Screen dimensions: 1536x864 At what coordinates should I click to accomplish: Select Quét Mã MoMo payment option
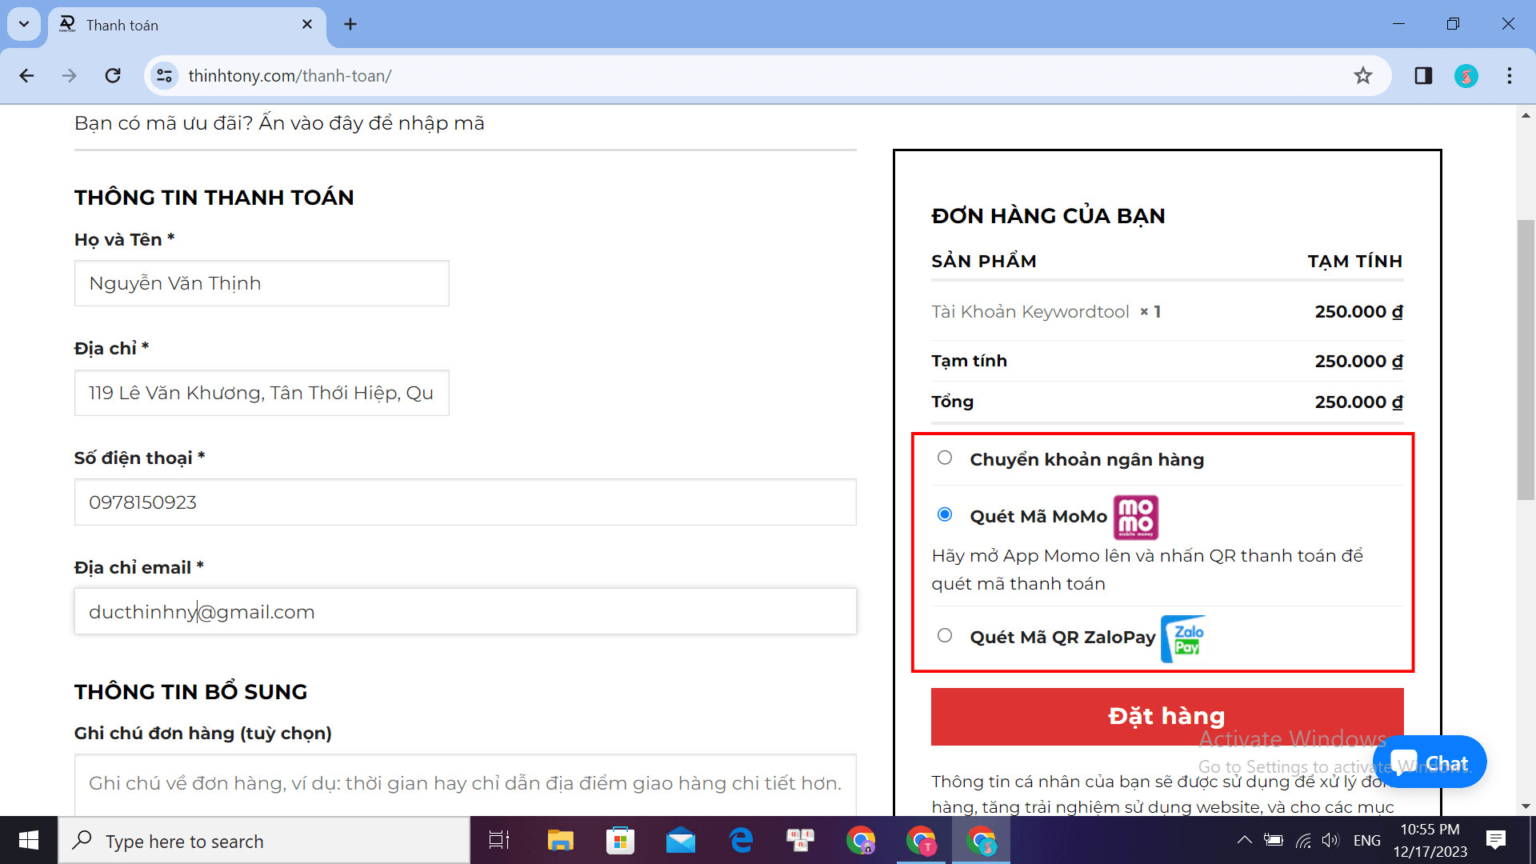[x=944, y=514]
